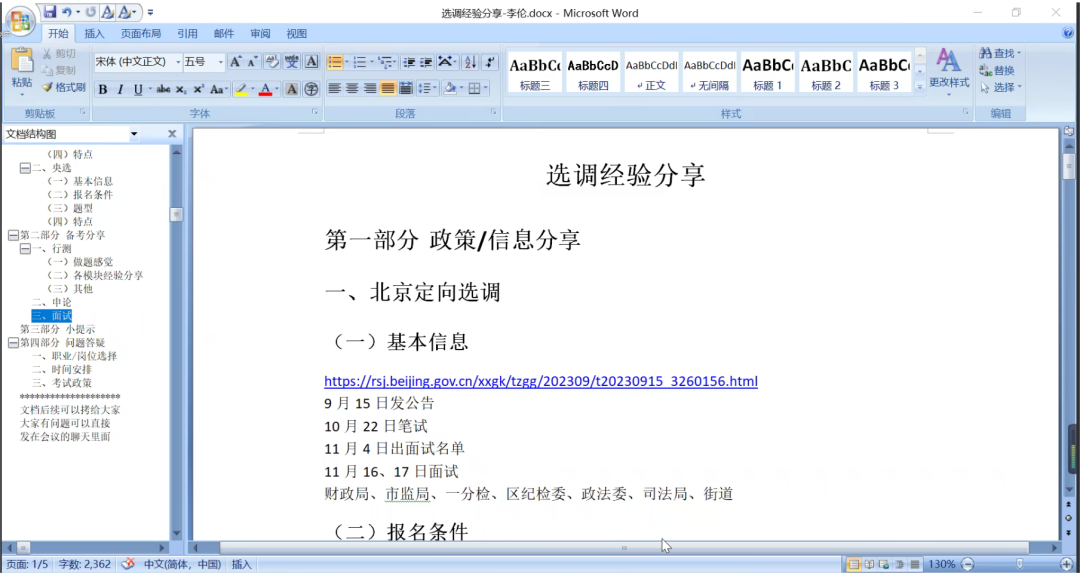
Task: Toggle superscript formatting
Action: point(199,89)
